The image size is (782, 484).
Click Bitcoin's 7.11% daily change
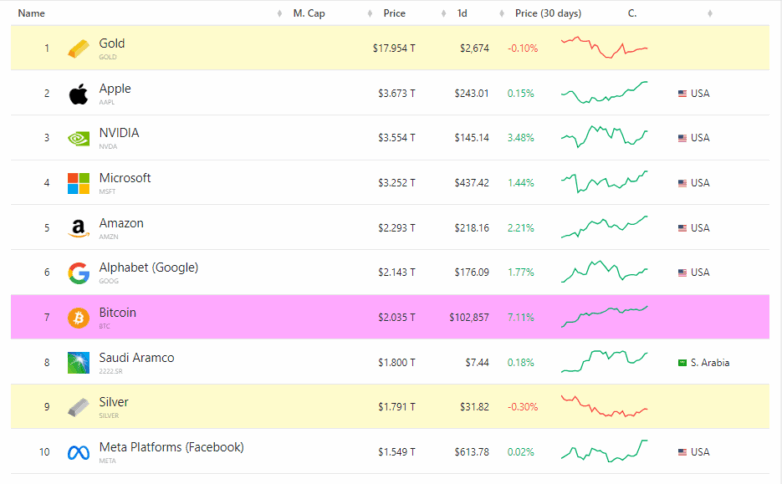click(521, 317)
